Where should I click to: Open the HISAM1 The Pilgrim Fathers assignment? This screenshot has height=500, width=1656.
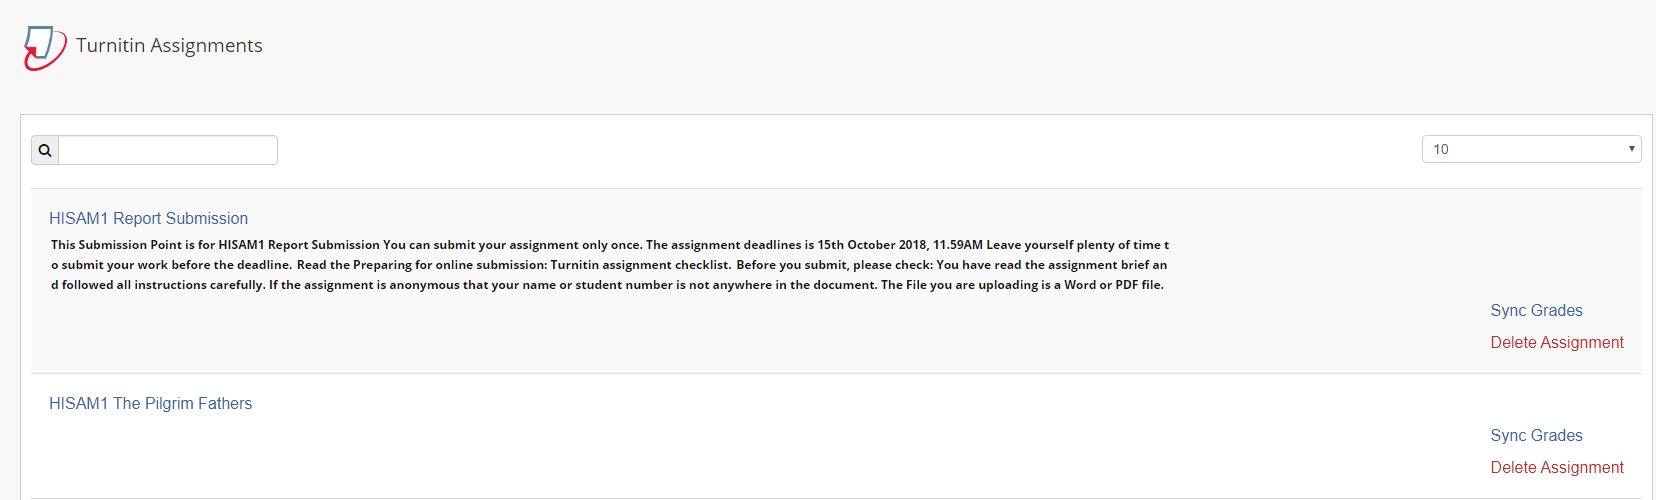click(151, 403)
